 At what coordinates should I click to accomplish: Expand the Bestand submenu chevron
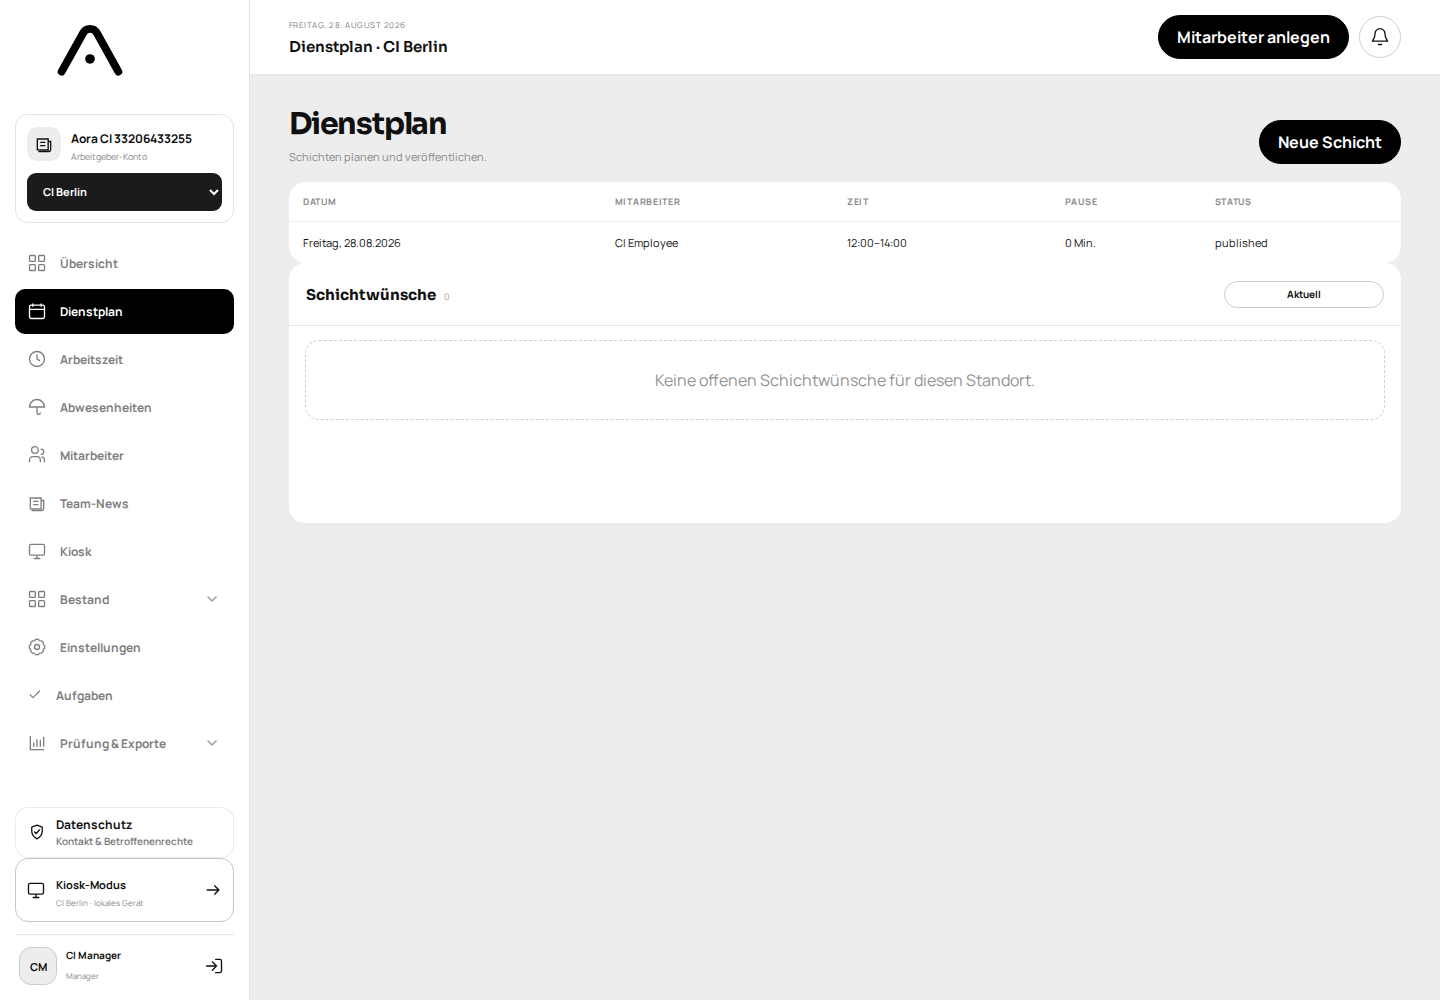click(x=212, y=599)
